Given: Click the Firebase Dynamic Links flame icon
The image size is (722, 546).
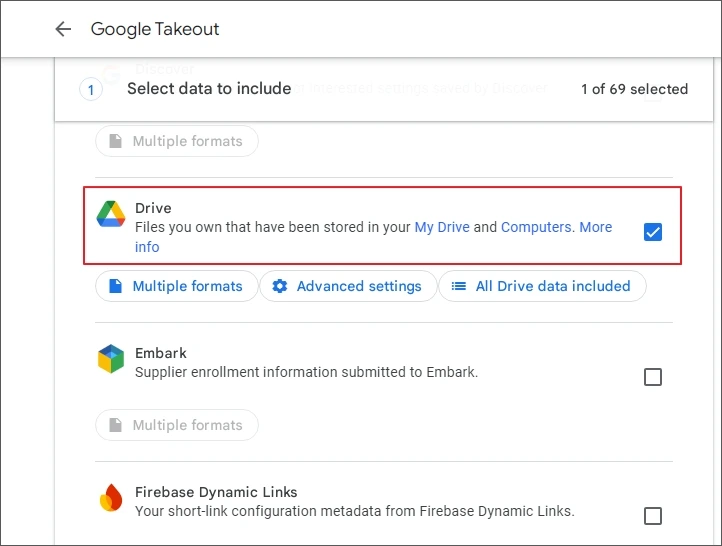Looking at the screenshot, I should 111,498.
